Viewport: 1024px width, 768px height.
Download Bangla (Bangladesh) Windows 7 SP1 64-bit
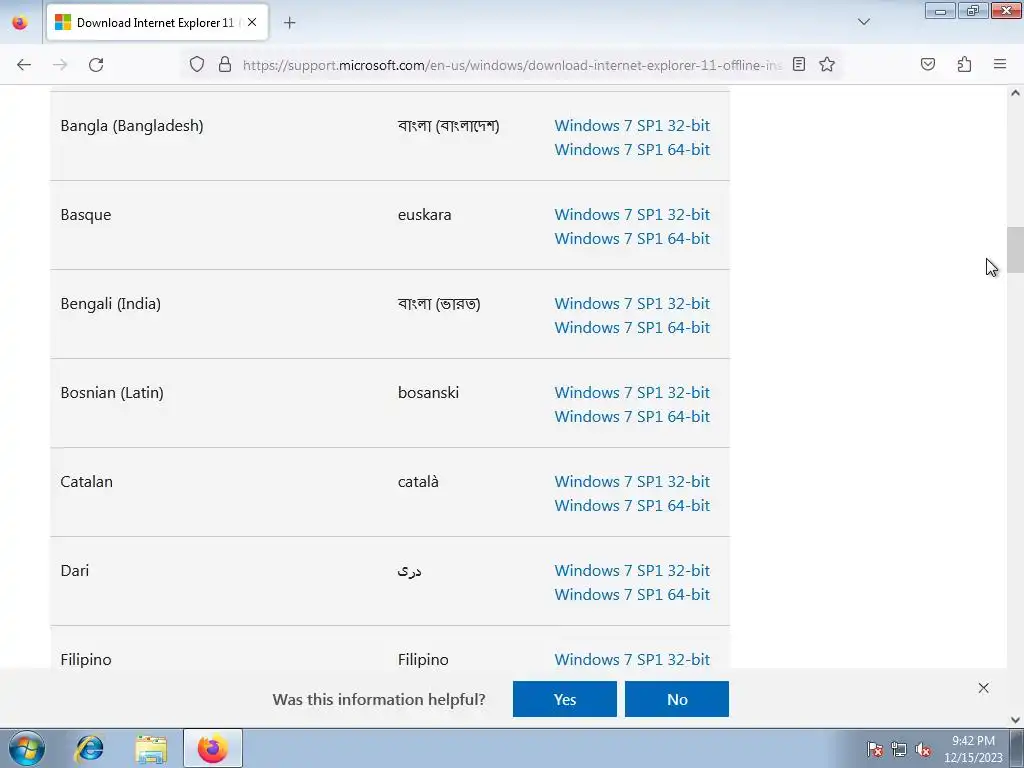click(632, 150)
